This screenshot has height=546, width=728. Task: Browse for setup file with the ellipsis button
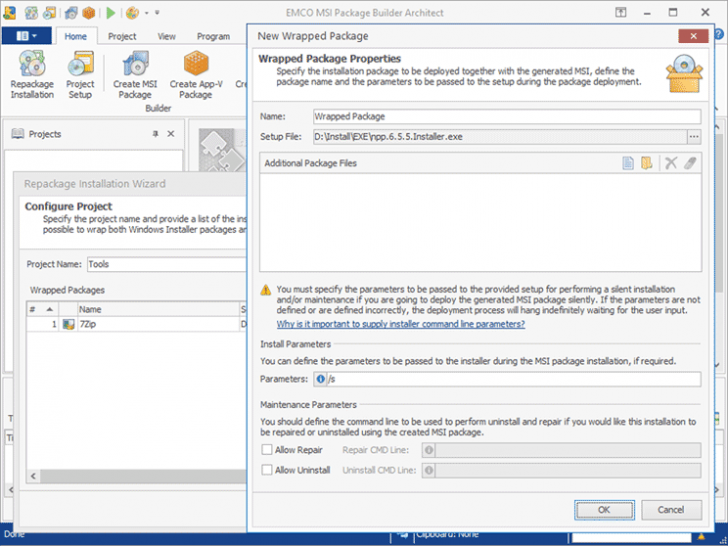point(694,137)
